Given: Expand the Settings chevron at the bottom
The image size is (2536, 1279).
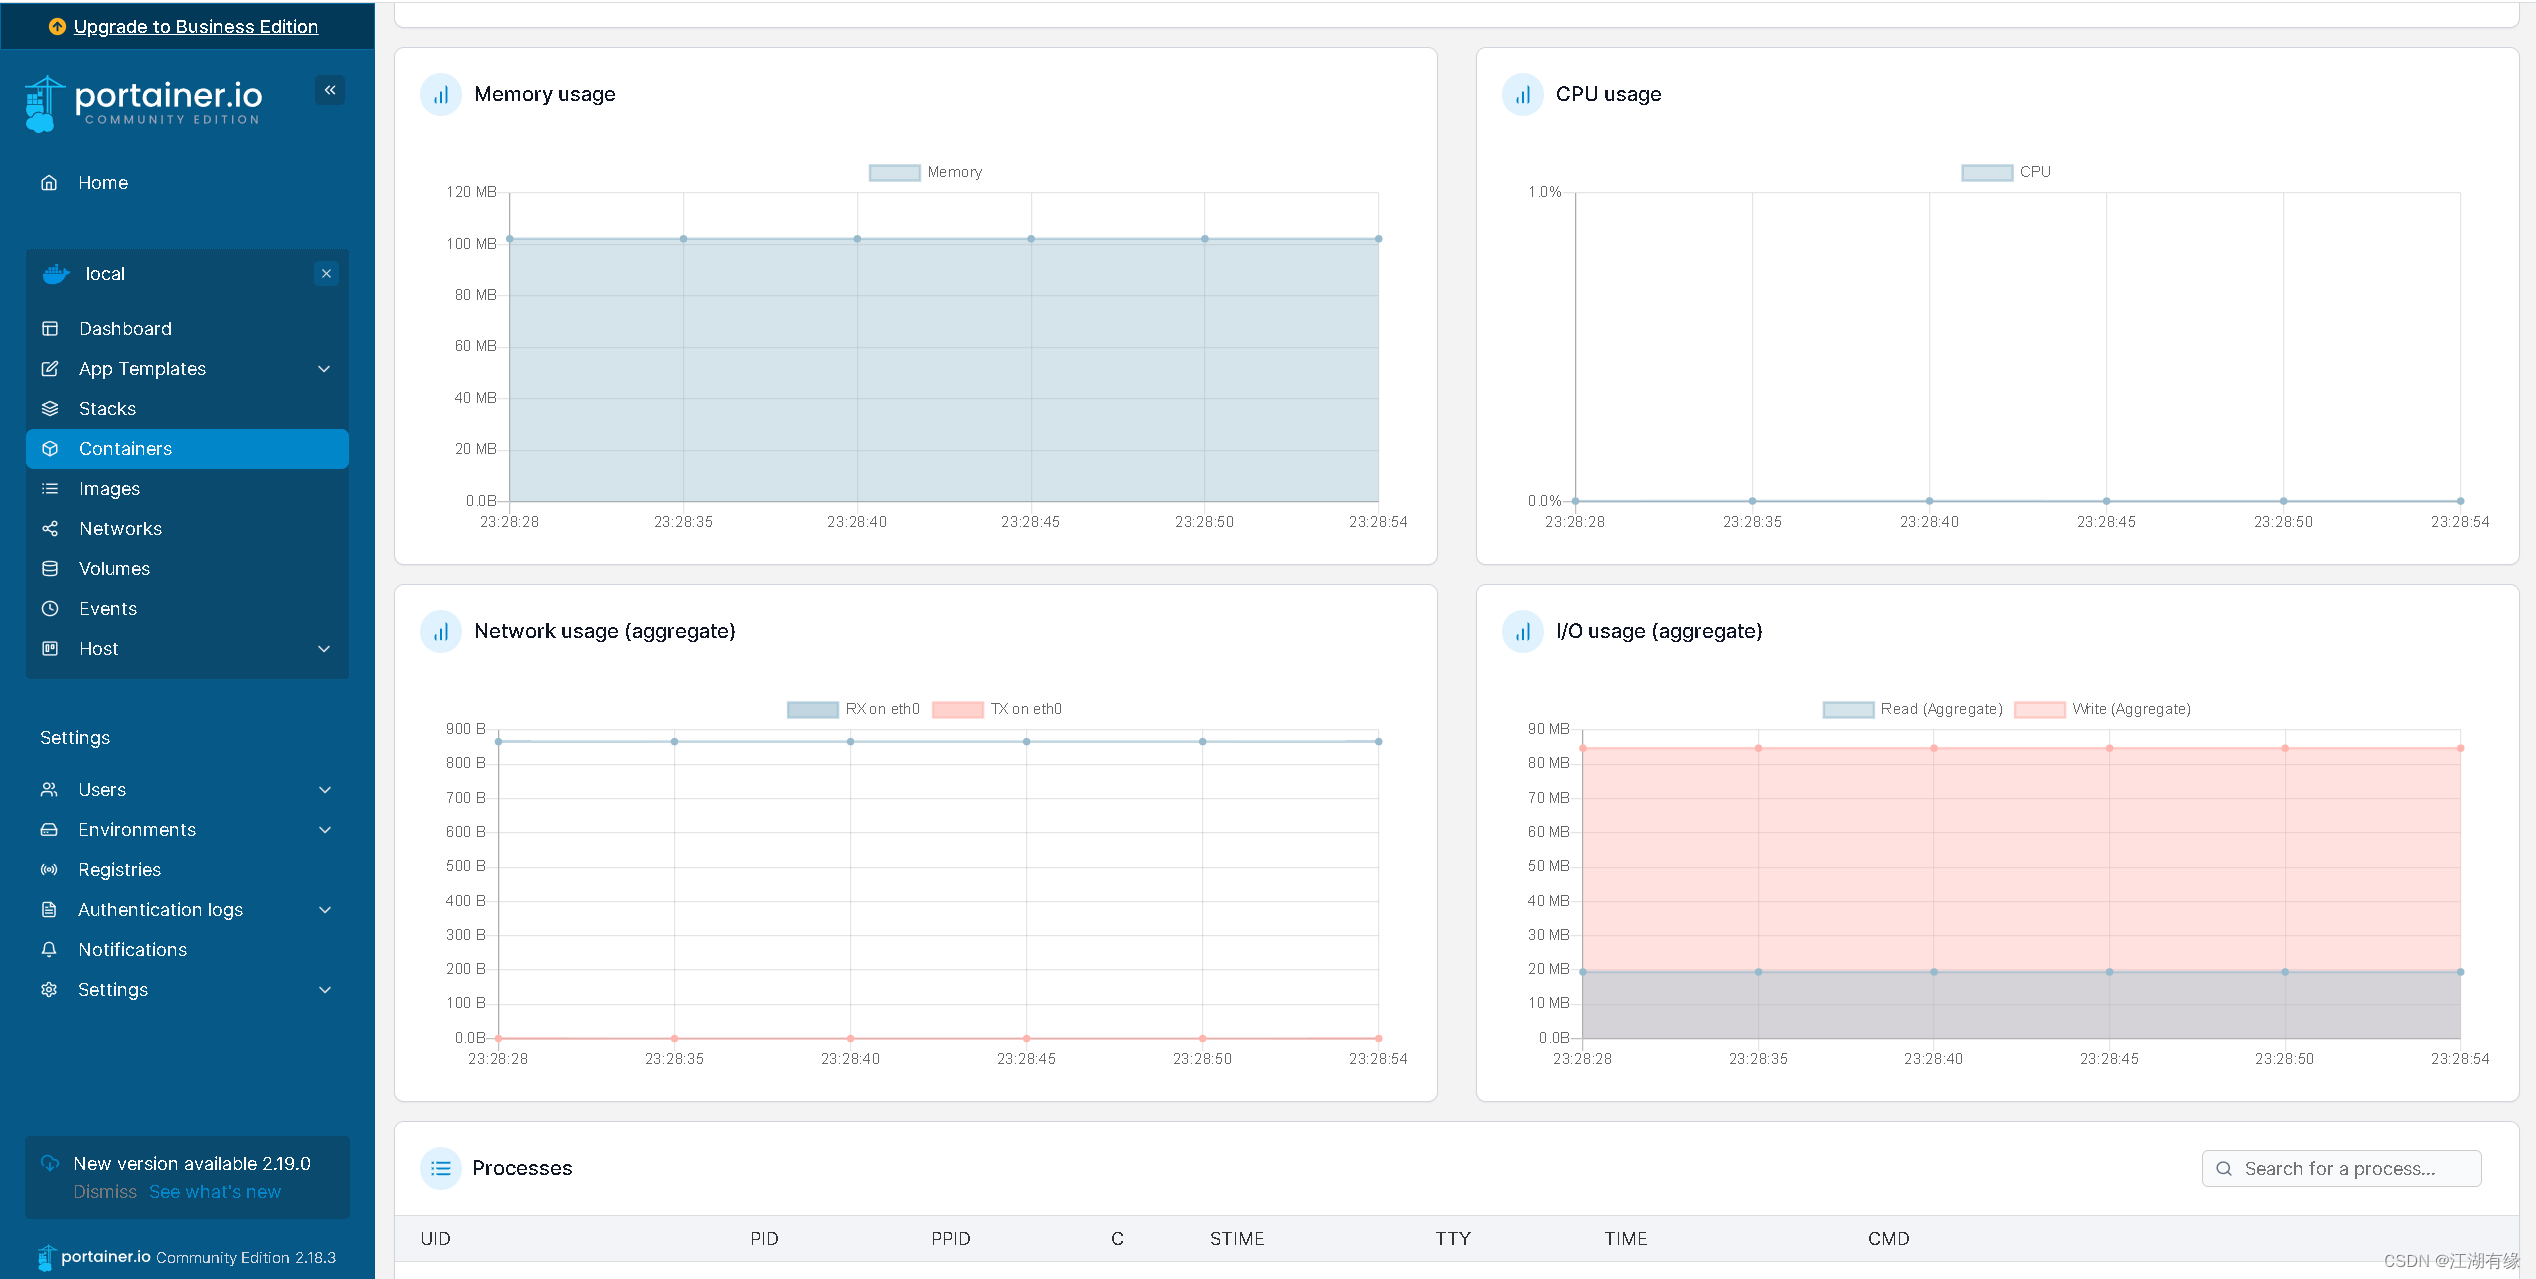Looking at the screenshot, I should 325,990.
